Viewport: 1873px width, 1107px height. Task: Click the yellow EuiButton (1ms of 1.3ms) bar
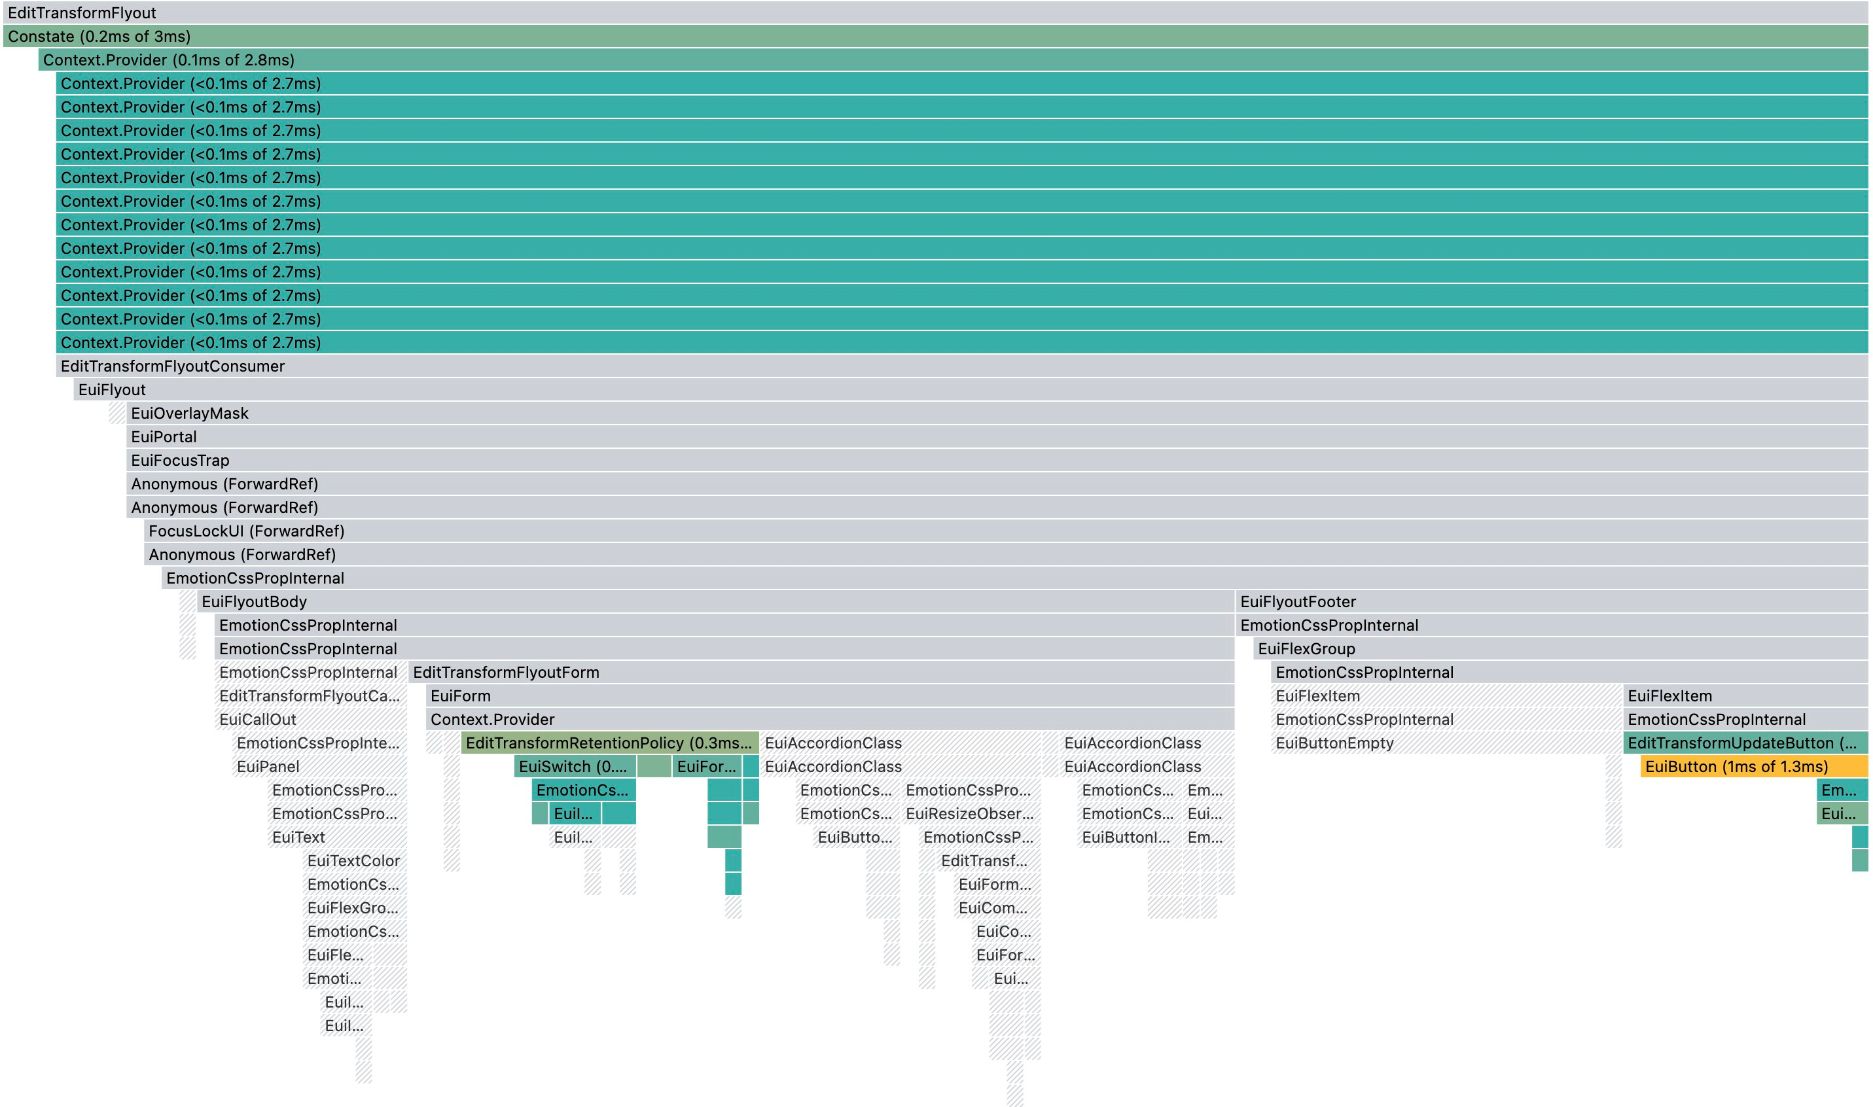tap(1754, 766)
